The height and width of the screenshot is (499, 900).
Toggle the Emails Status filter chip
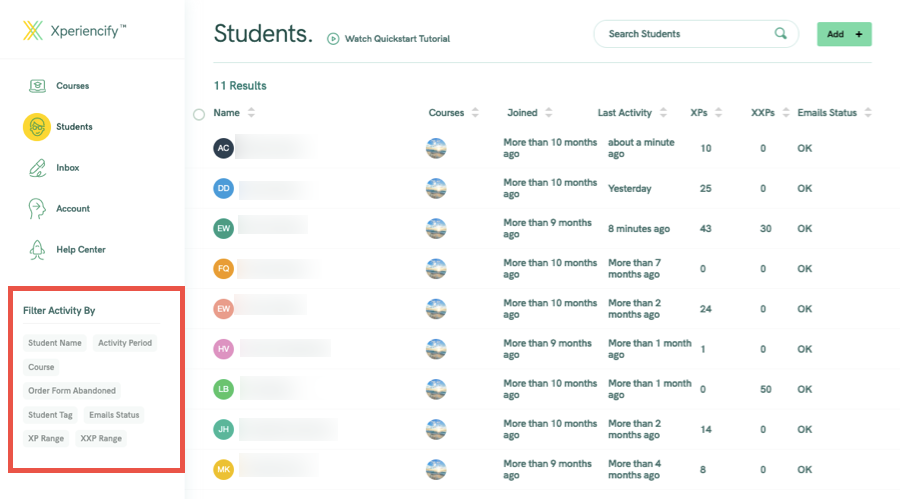click(114, 415)
